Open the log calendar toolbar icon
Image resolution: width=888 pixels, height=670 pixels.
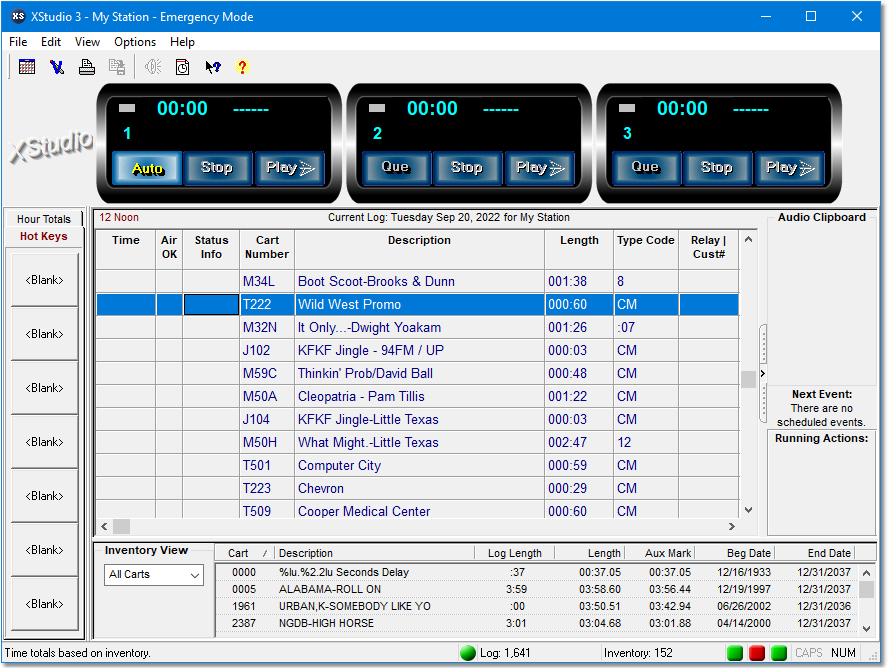click(27, 67)
